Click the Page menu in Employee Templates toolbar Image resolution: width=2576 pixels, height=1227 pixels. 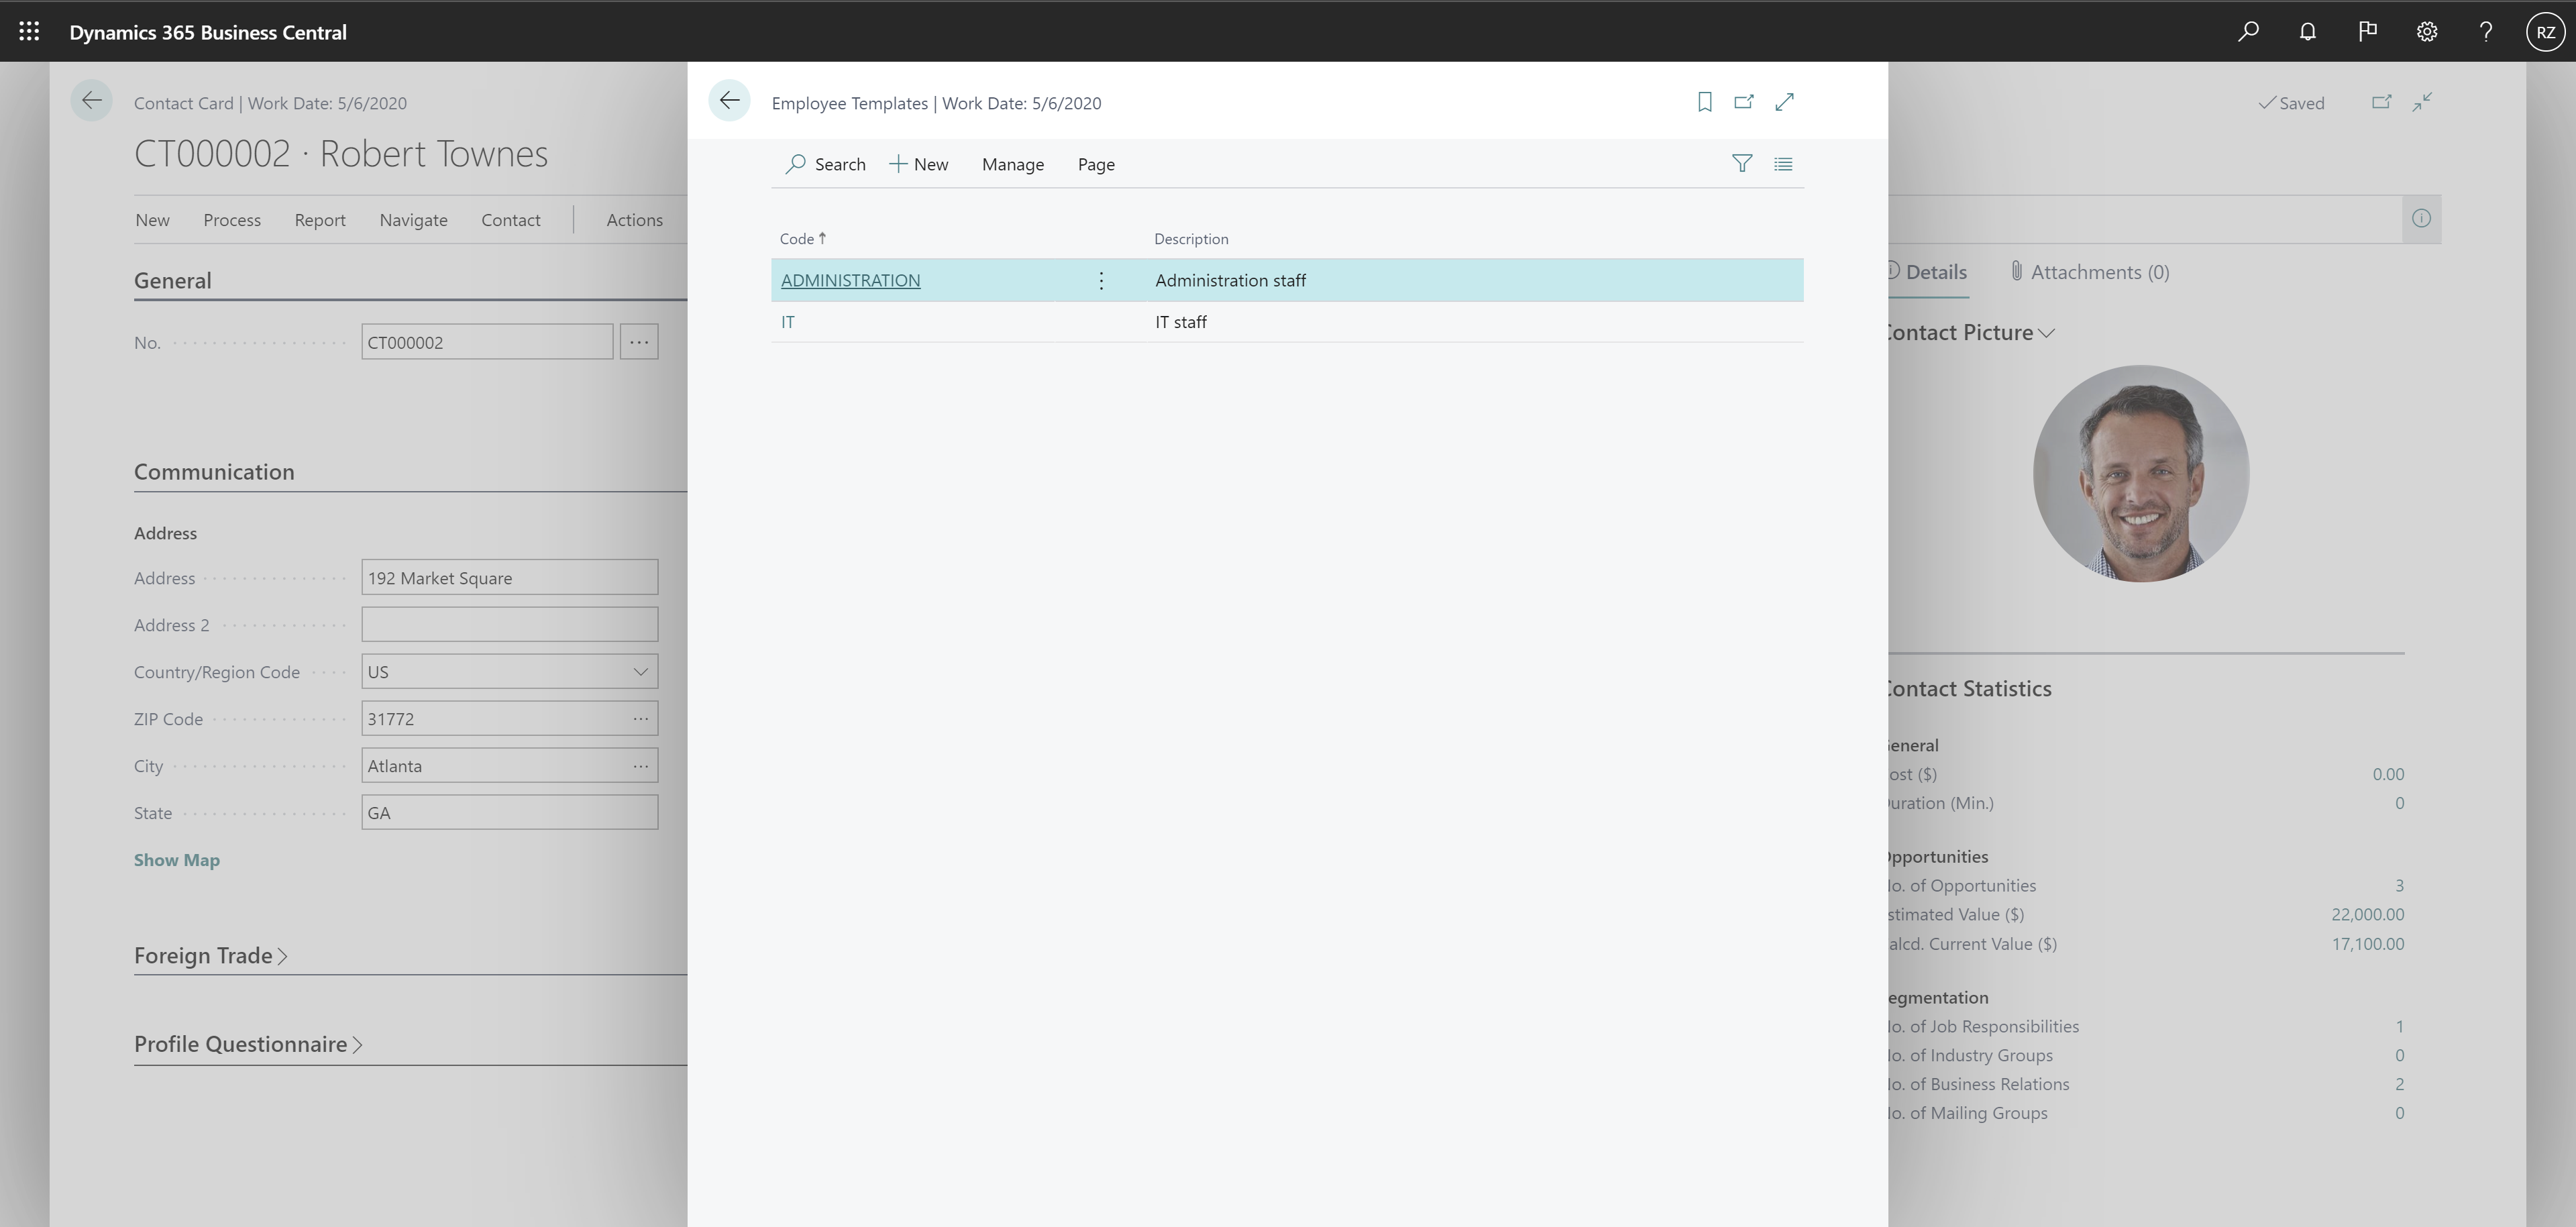pyautogui.click(x=1095, y=162)
